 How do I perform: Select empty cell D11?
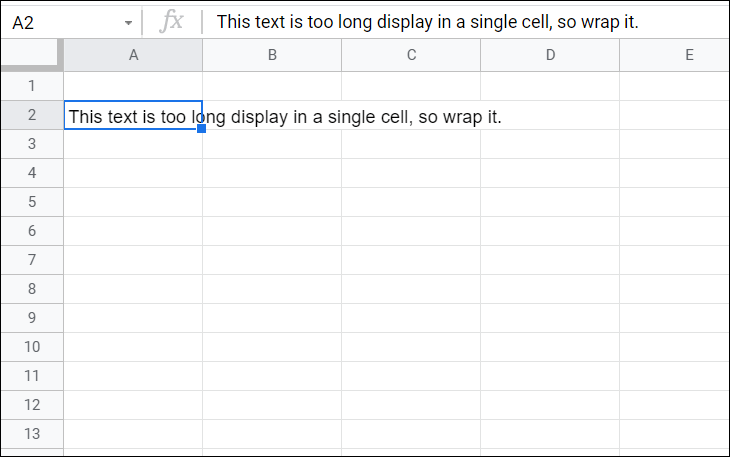tap(550, 376)
